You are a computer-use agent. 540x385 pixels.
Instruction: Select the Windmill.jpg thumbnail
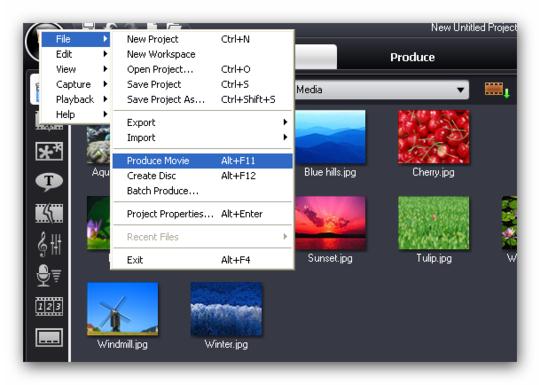(x=123, y=309)
